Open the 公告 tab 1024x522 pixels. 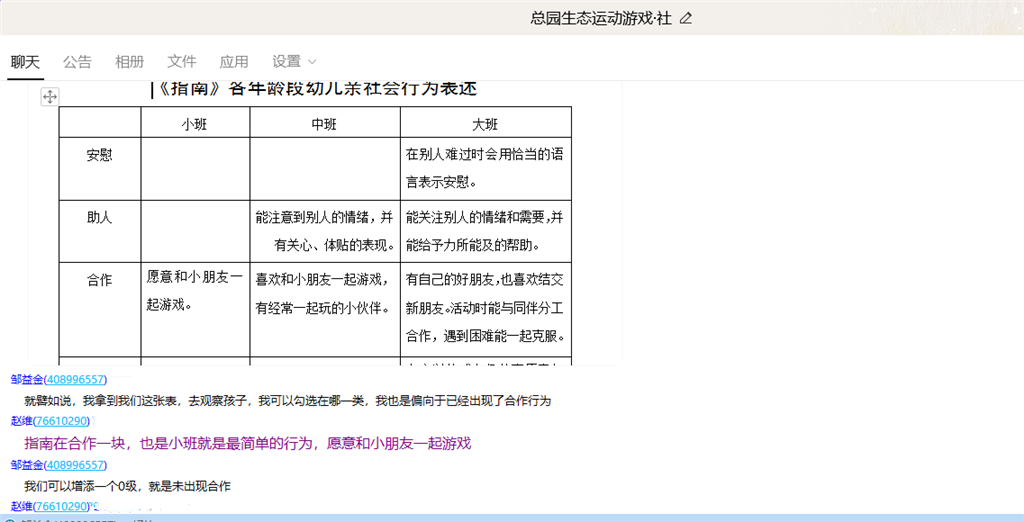(x=77, y=62)
